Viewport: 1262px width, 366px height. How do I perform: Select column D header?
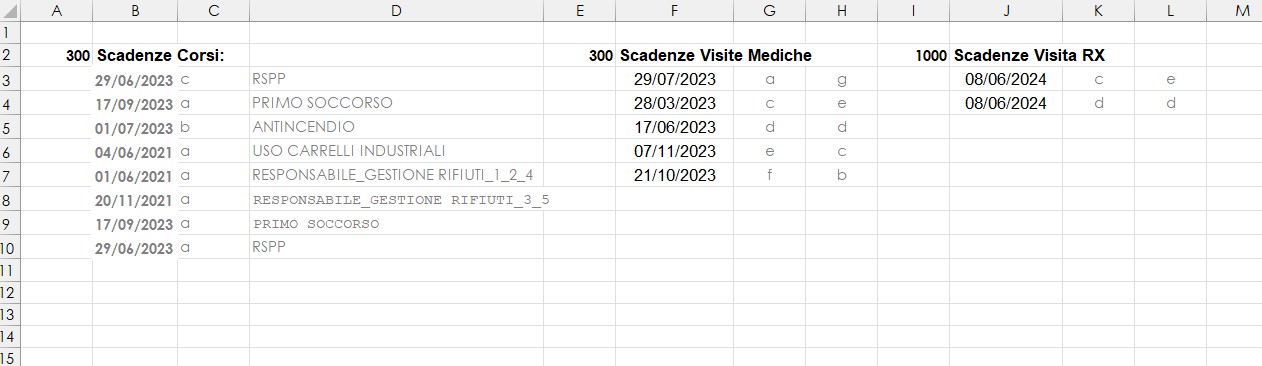pos(396,11)
